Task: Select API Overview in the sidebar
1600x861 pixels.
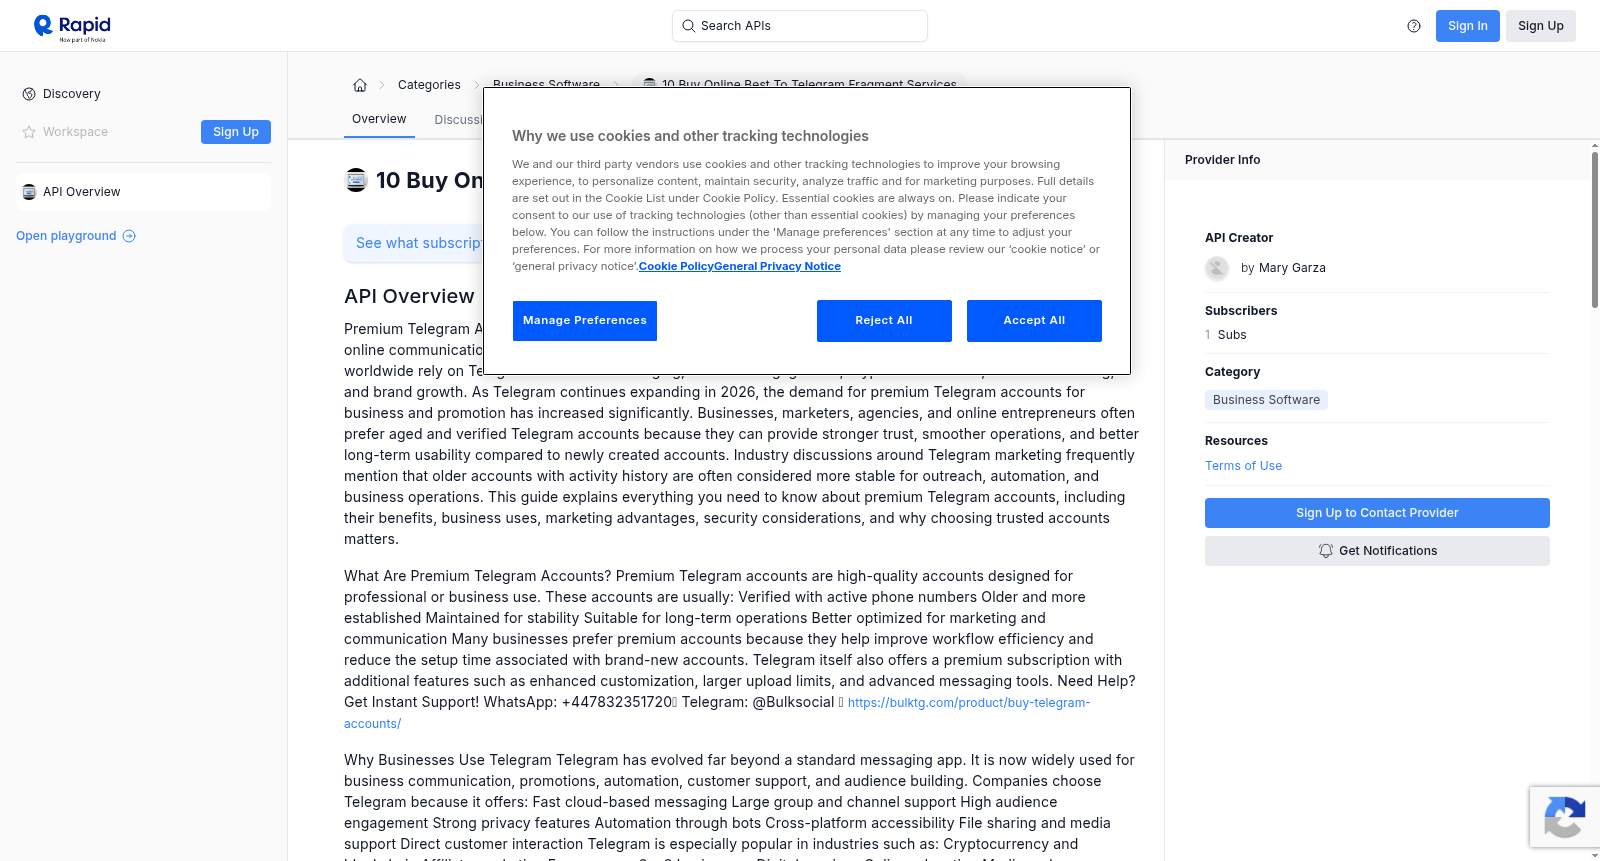Action: tap(143, 192)
